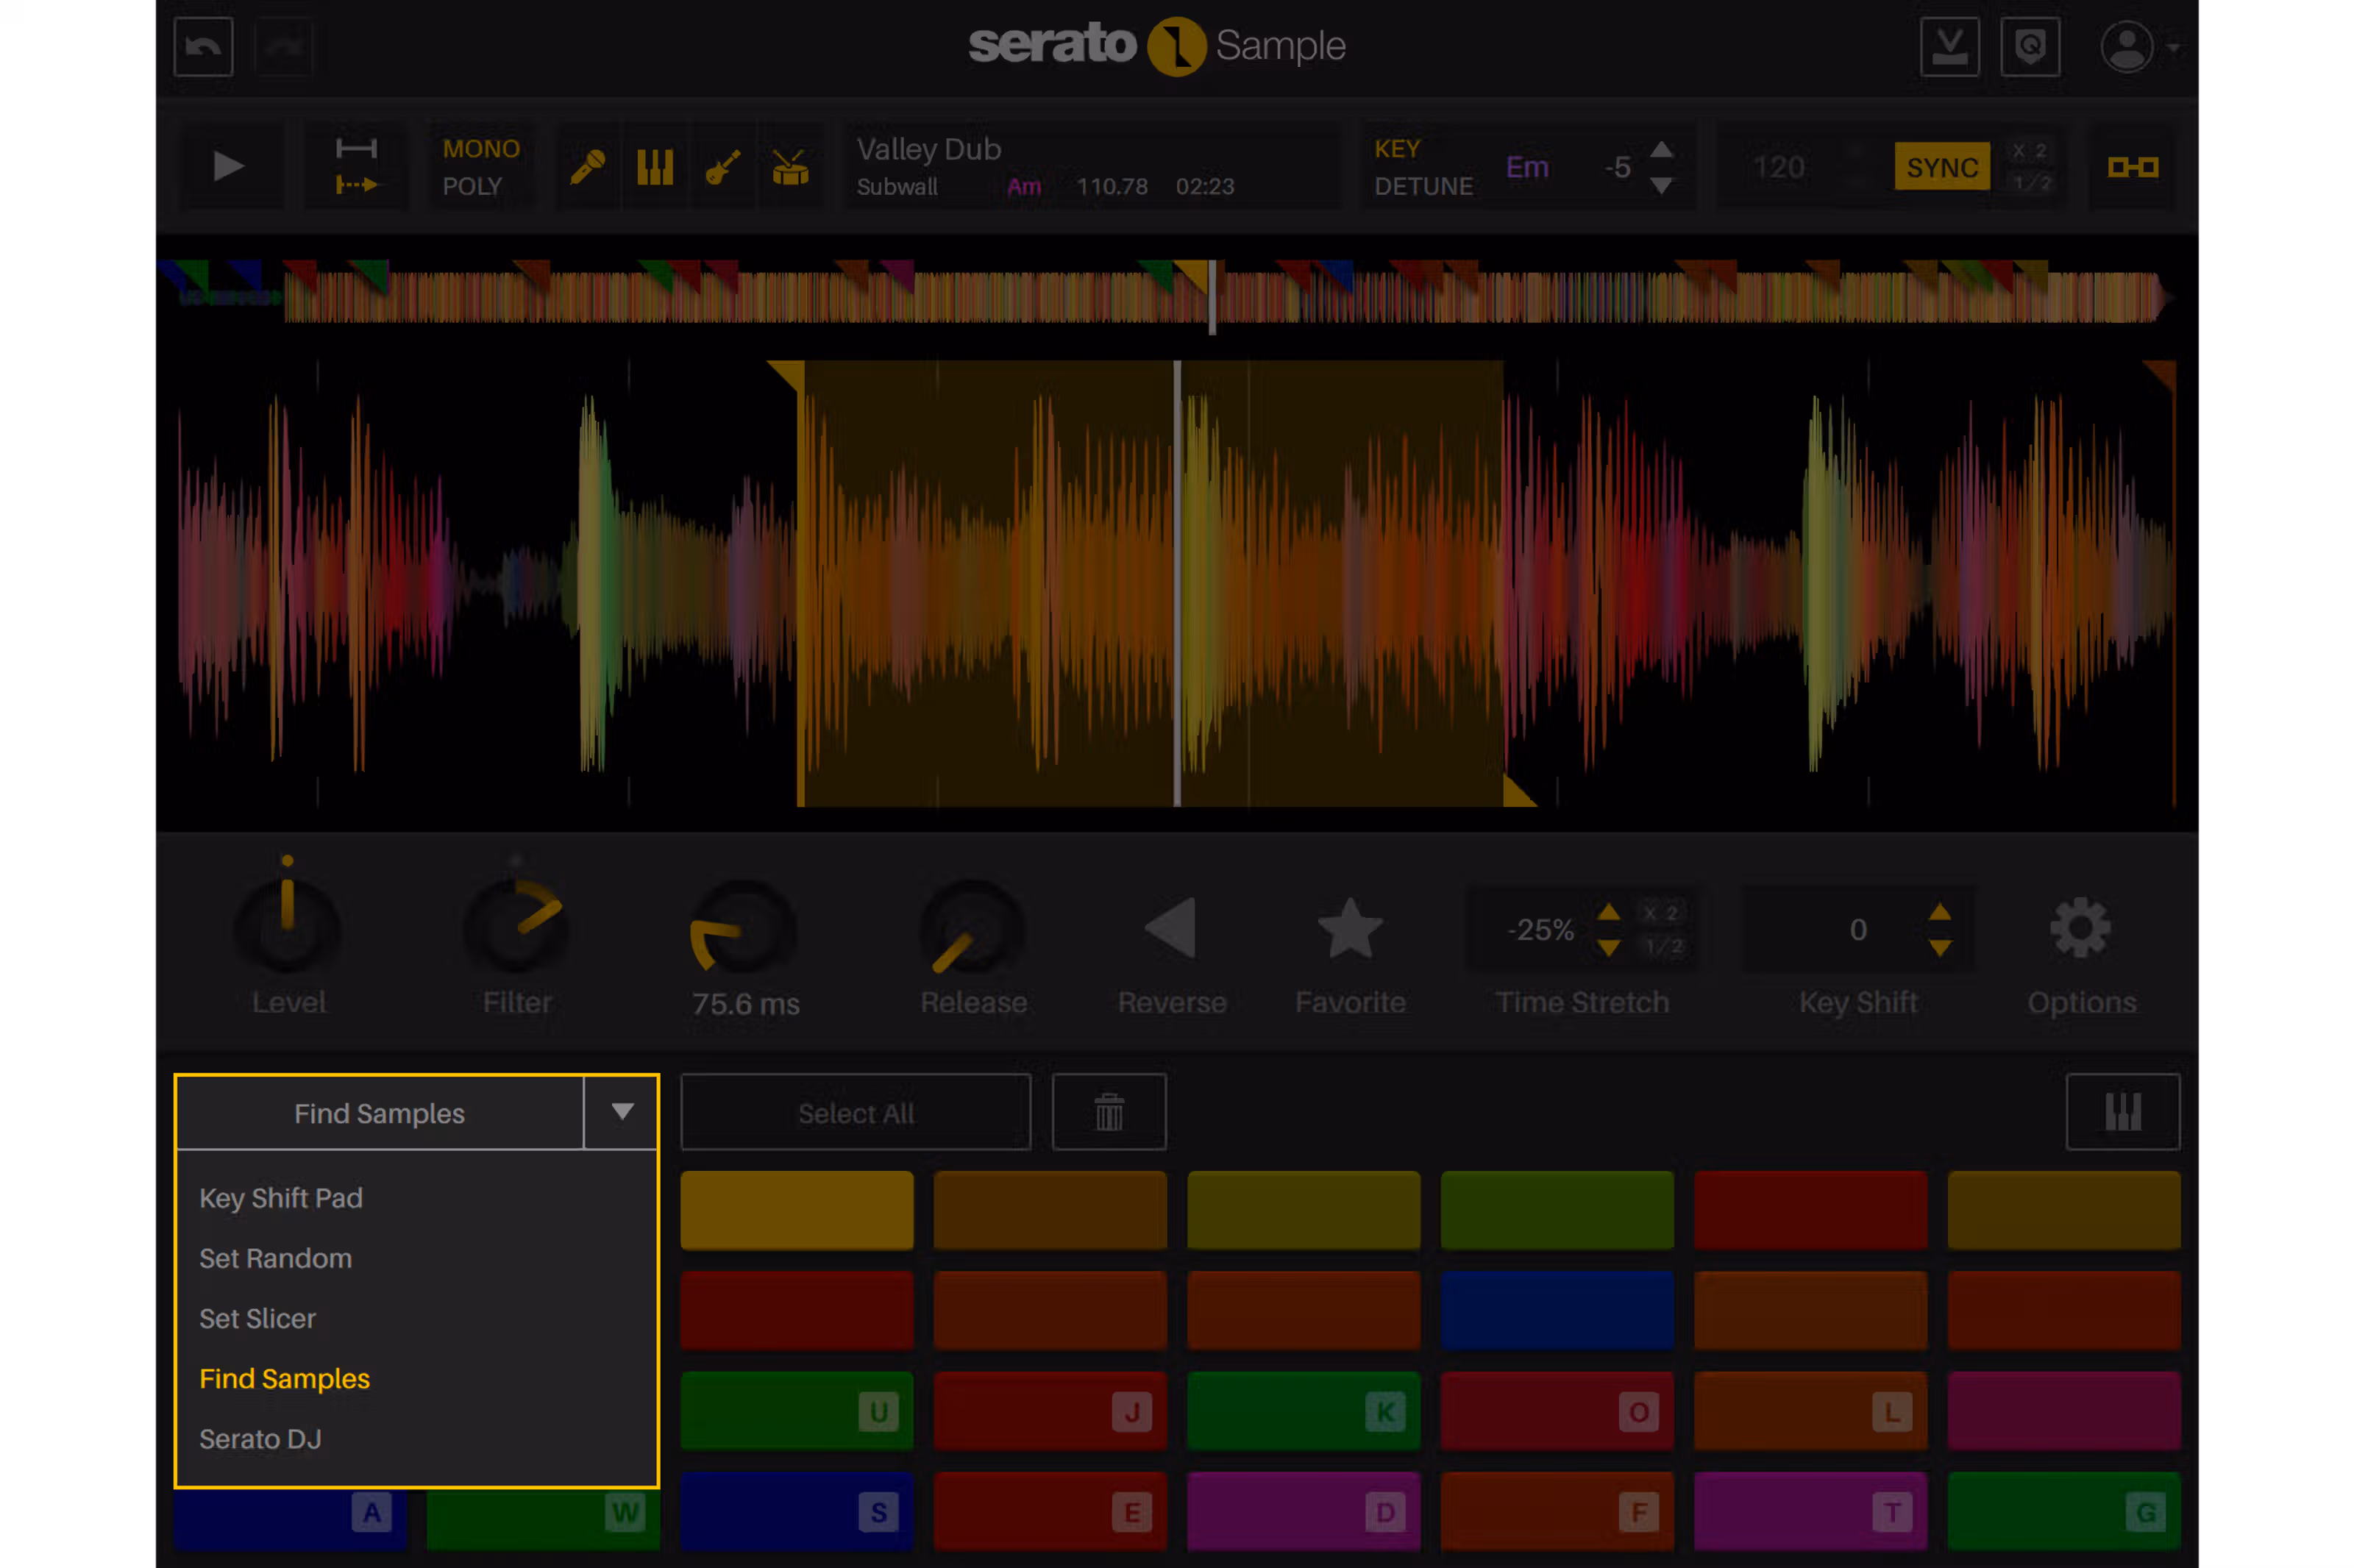This screenshot has height=1568, width=2354.
Task: Select the drums stem icon
Action: click(790, 167)
